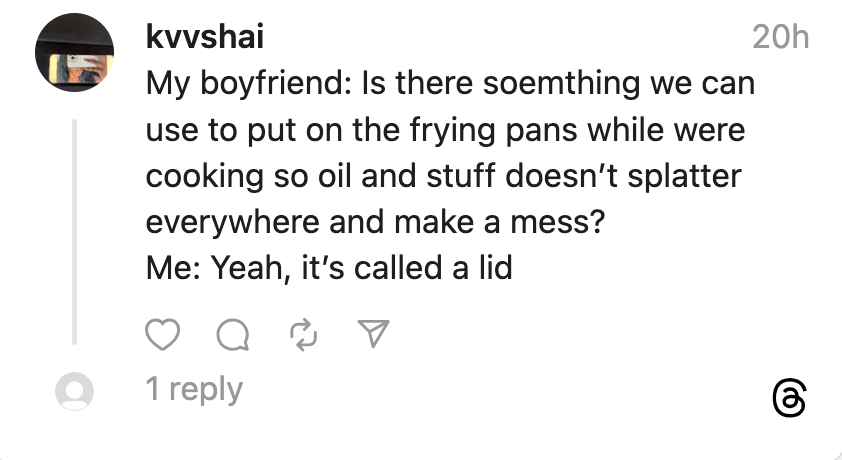Click the Threads logo icon
This screenshot has height=460, width=842.
[x=789, y=399]
